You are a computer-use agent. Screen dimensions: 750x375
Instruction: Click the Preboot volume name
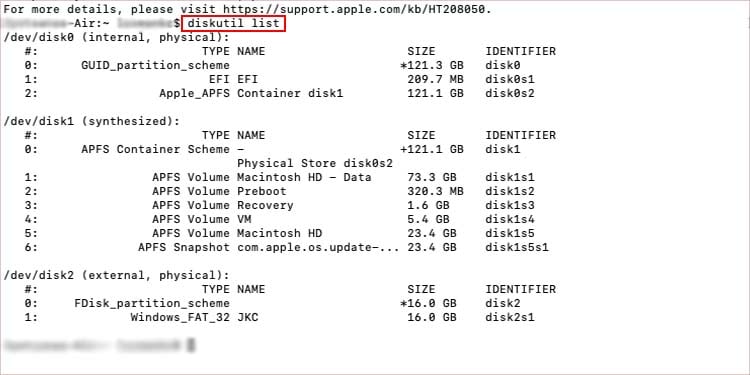pyautogui.click(x=262, y=191)
